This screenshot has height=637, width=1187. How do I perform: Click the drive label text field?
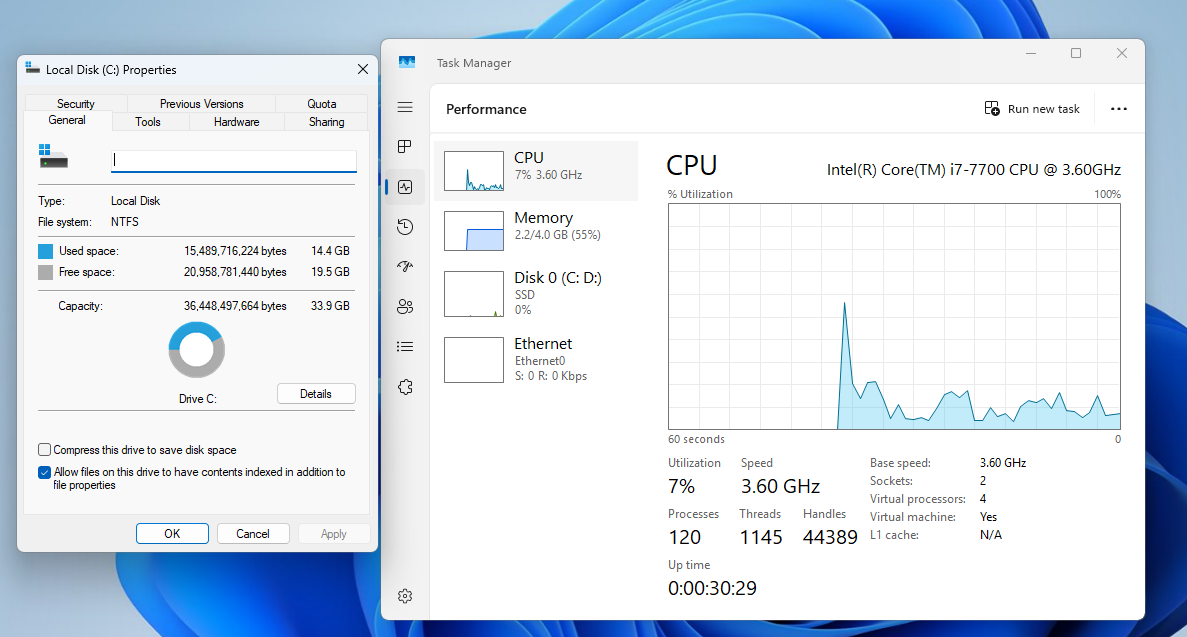pyautogui.click(x=234, y=160)
